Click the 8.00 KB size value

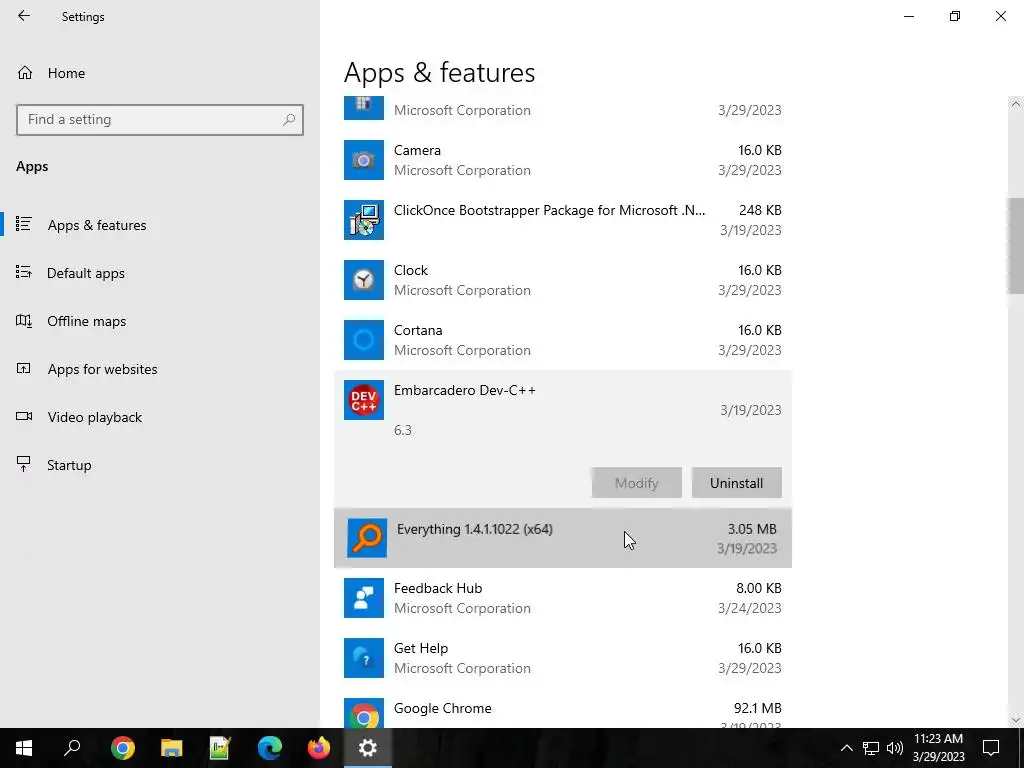pyautogui.click(x=759, y=588)
